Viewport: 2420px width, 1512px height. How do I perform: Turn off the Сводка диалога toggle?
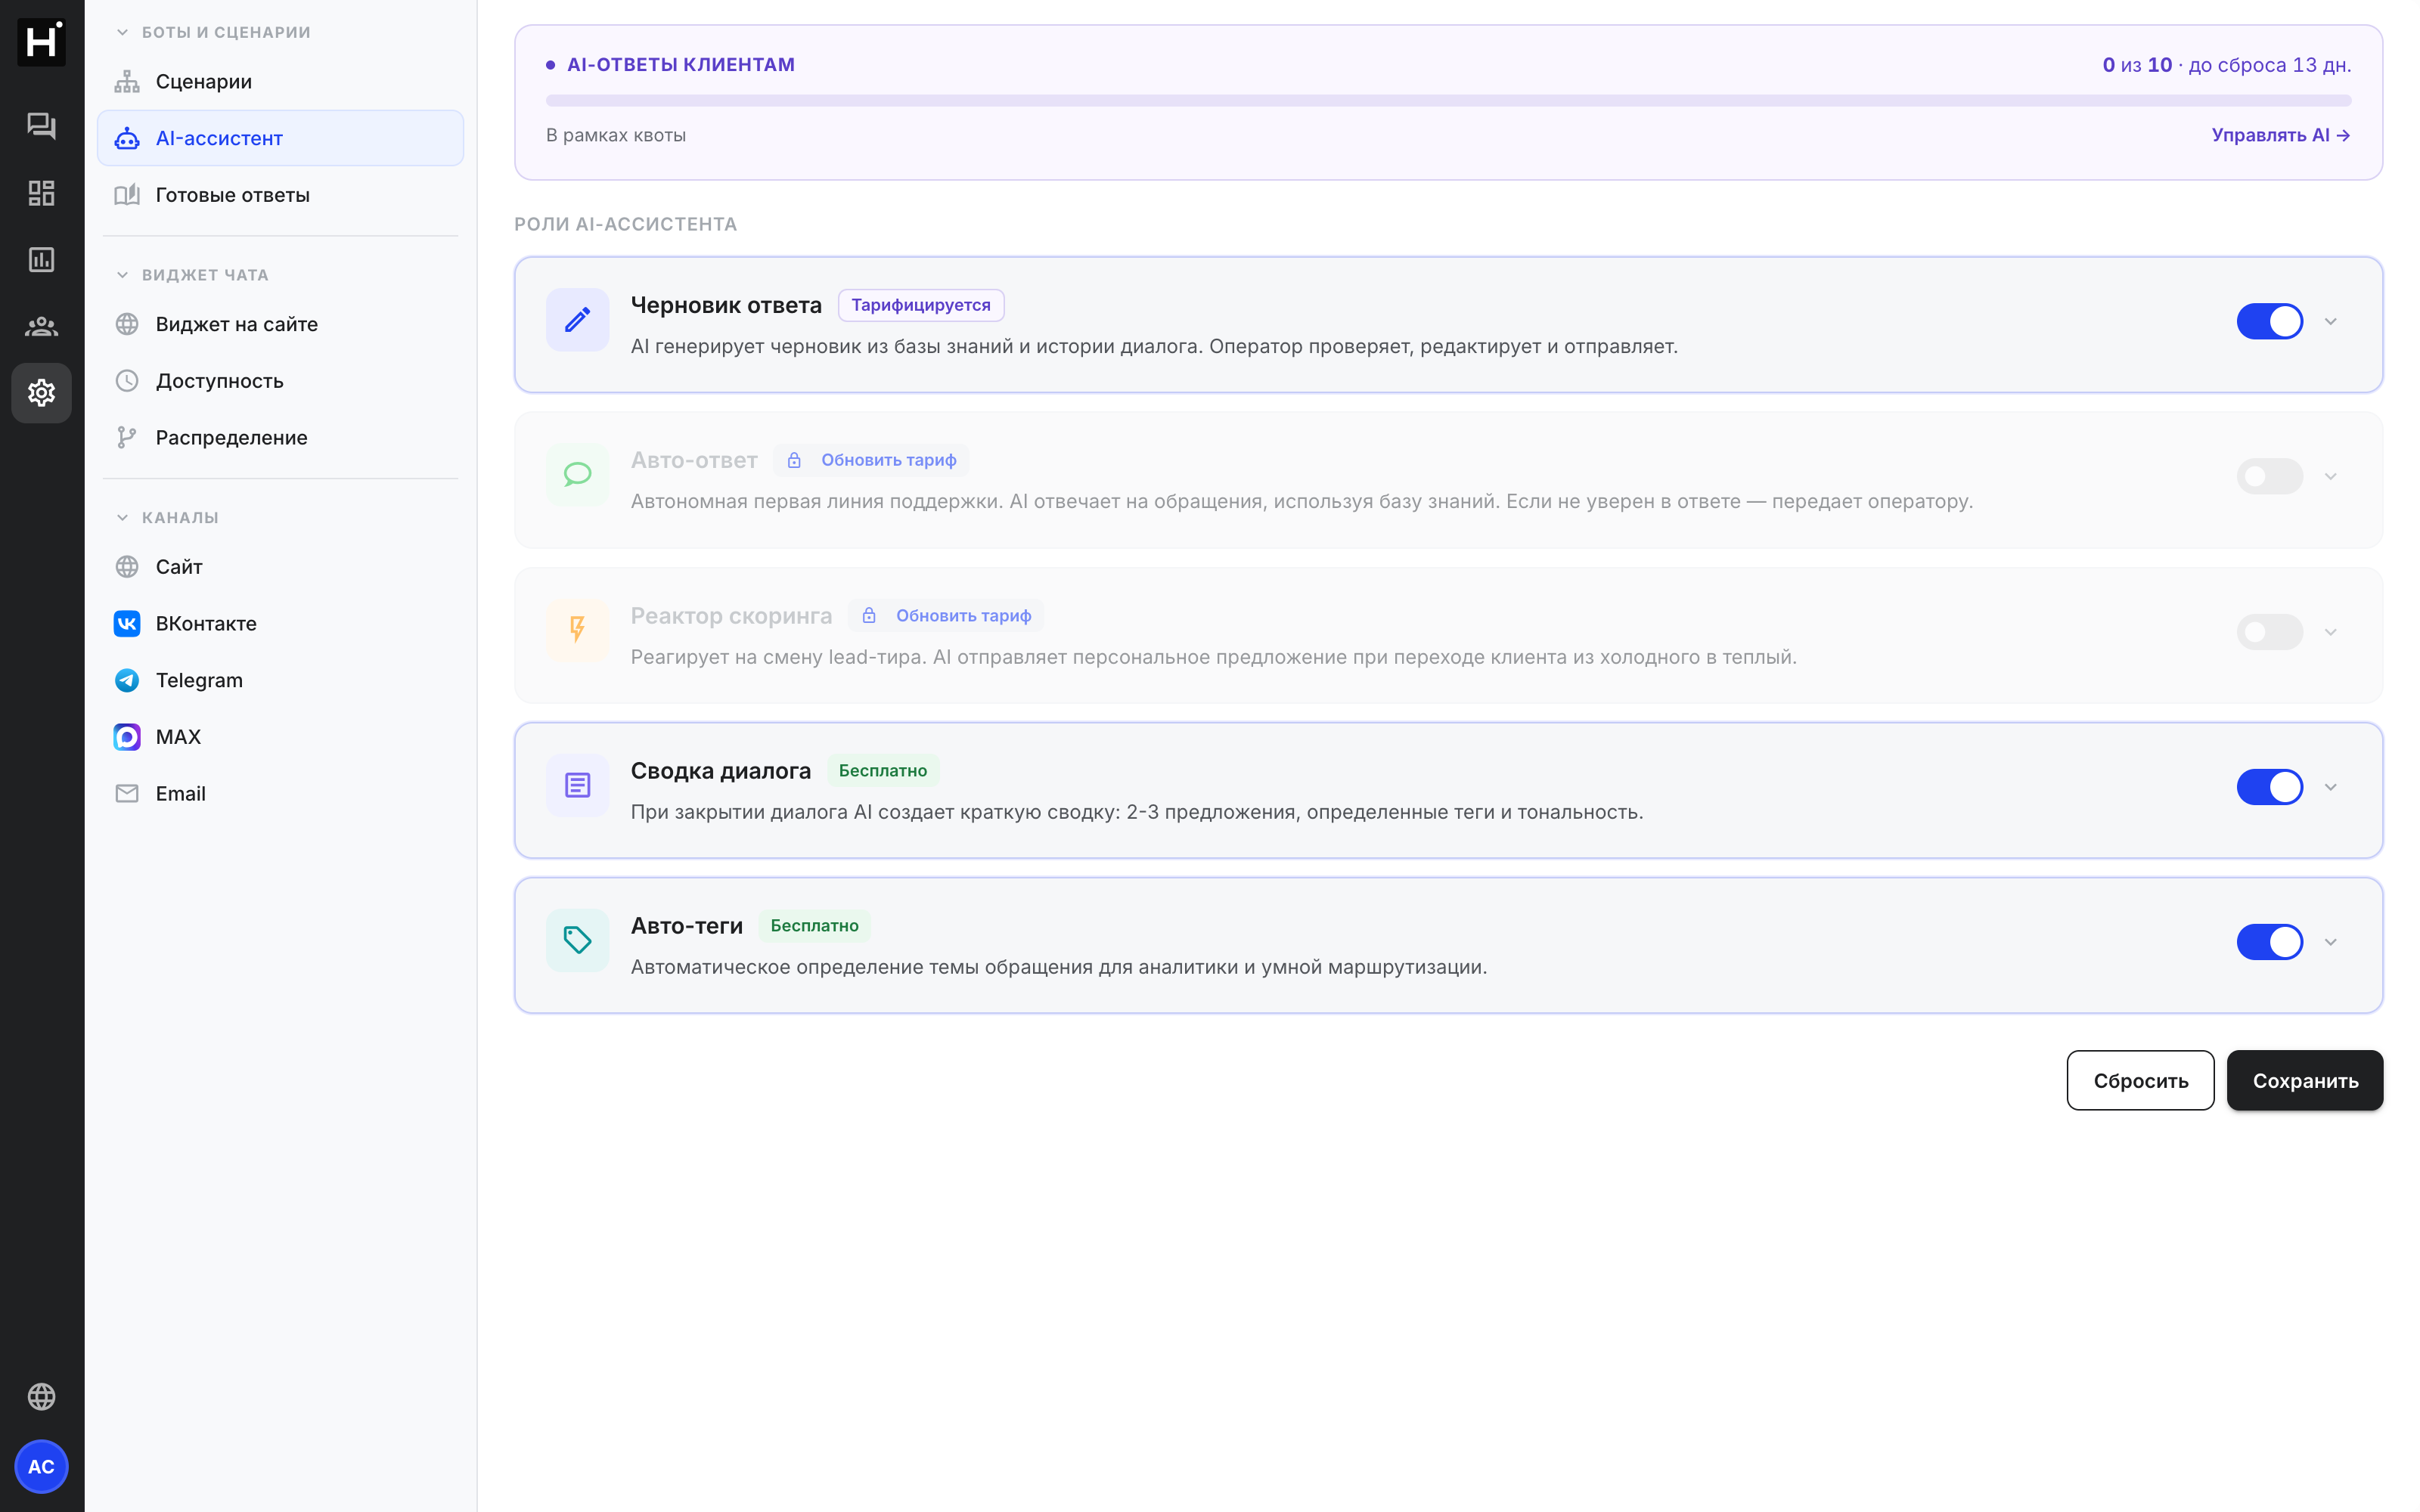point(2269,787)
